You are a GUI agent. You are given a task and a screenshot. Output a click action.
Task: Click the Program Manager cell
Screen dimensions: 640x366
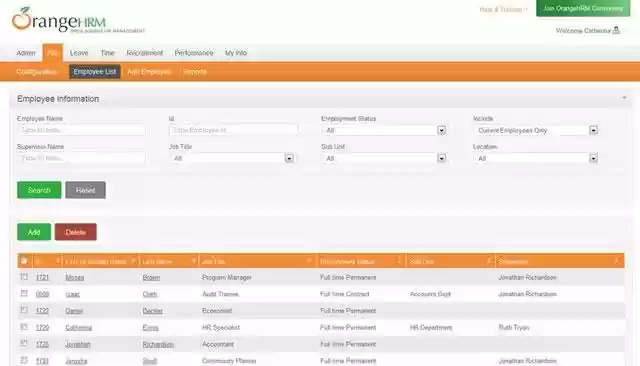coord(227,277)
